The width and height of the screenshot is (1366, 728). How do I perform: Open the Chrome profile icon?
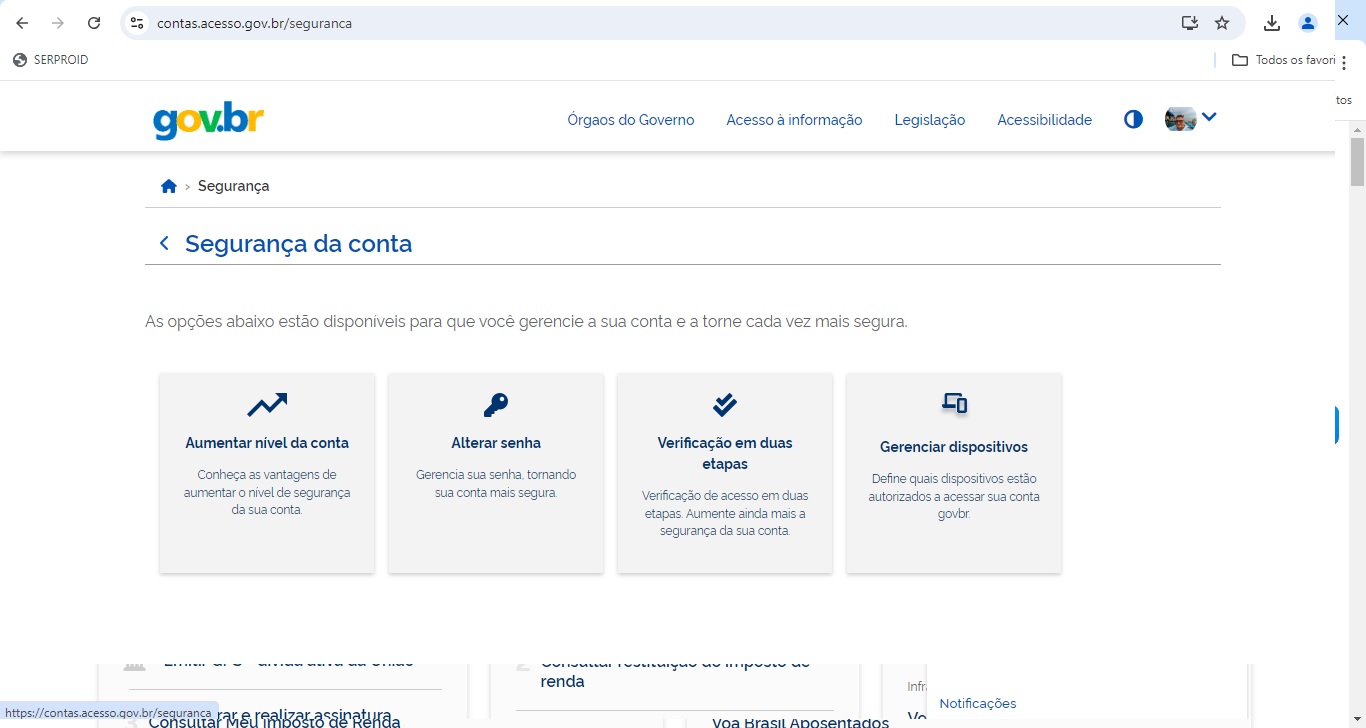click(x=1308, y=23)
